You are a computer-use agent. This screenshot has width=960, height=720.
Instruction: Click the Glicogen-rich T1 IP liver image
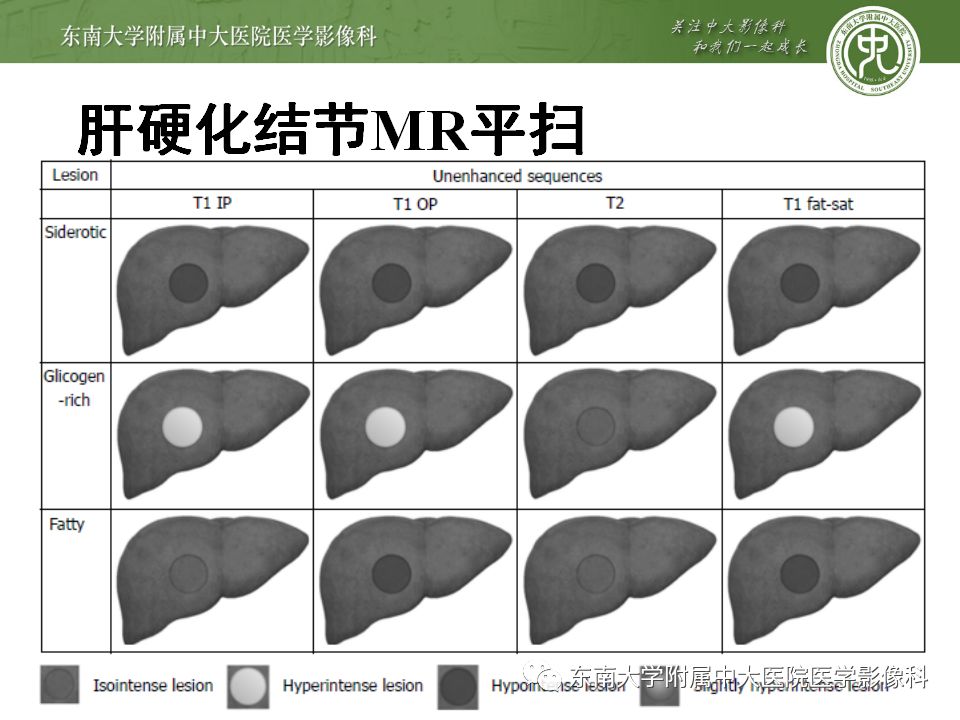coord(212,434)
